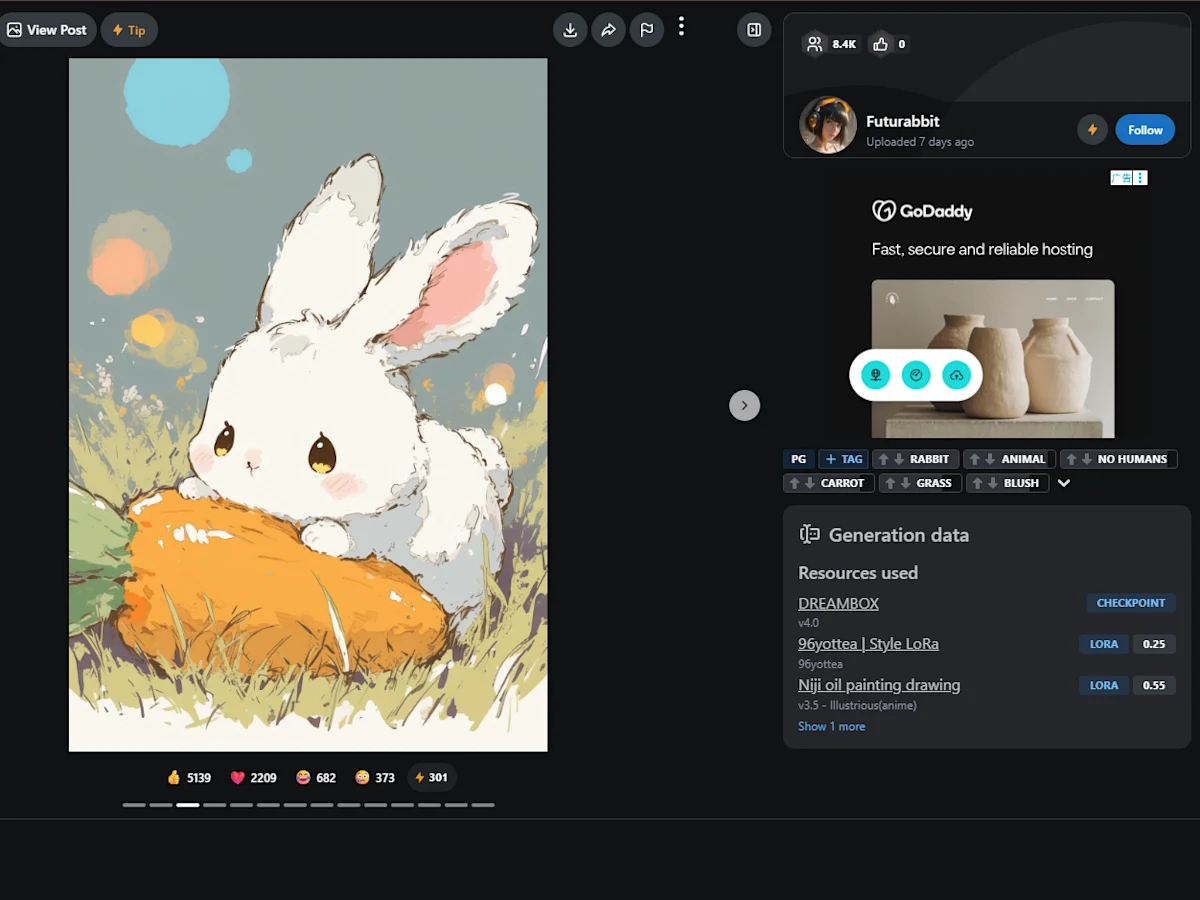1200x900 pixels.
Task: Jump to the first carousel indicator
Action: pyautogui.click(x=134, y=804)
